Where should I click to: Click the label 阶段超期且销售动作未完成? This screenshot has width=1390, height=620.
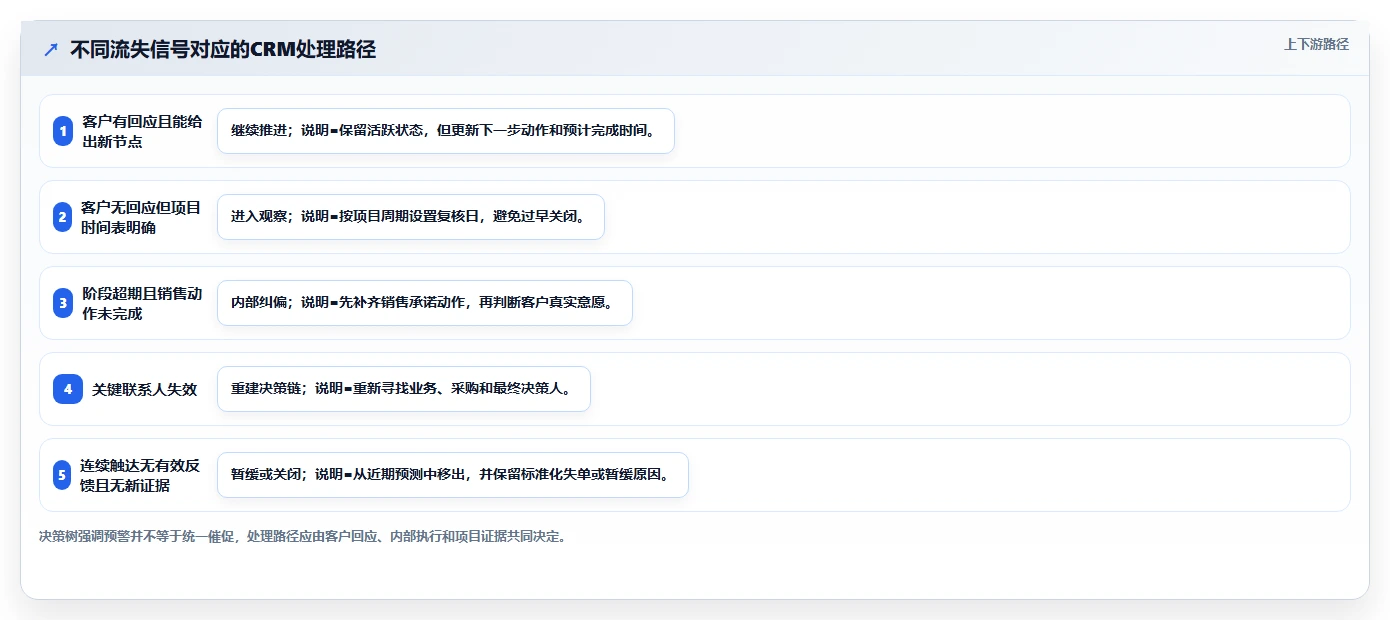[142, 303]
